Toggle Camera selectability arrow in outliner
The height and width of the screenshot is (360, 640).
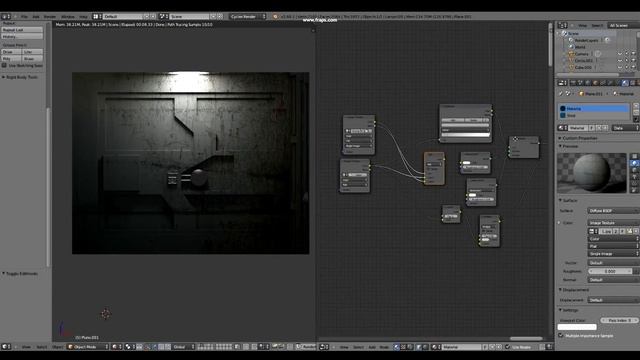coord(627,54)
